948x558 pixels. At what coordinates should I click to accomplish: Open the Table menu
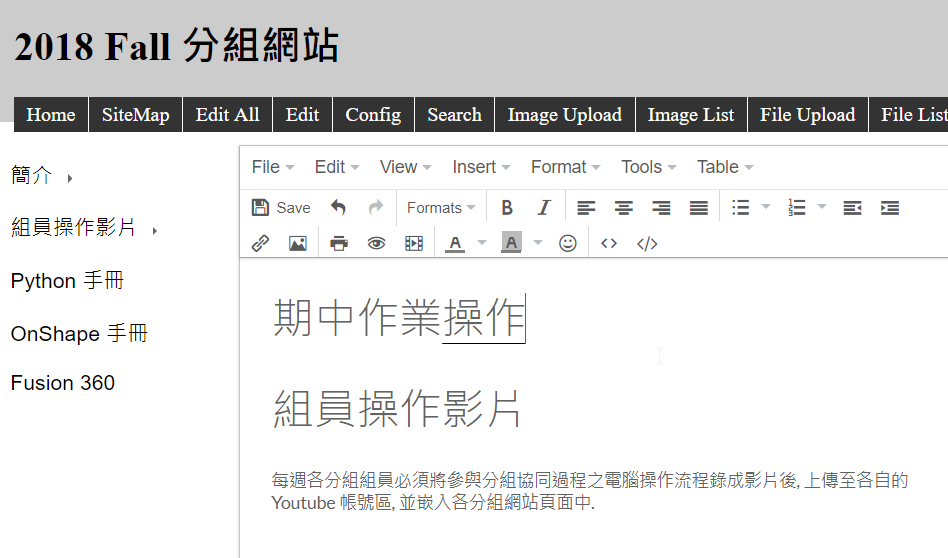(x=725, y=167)
